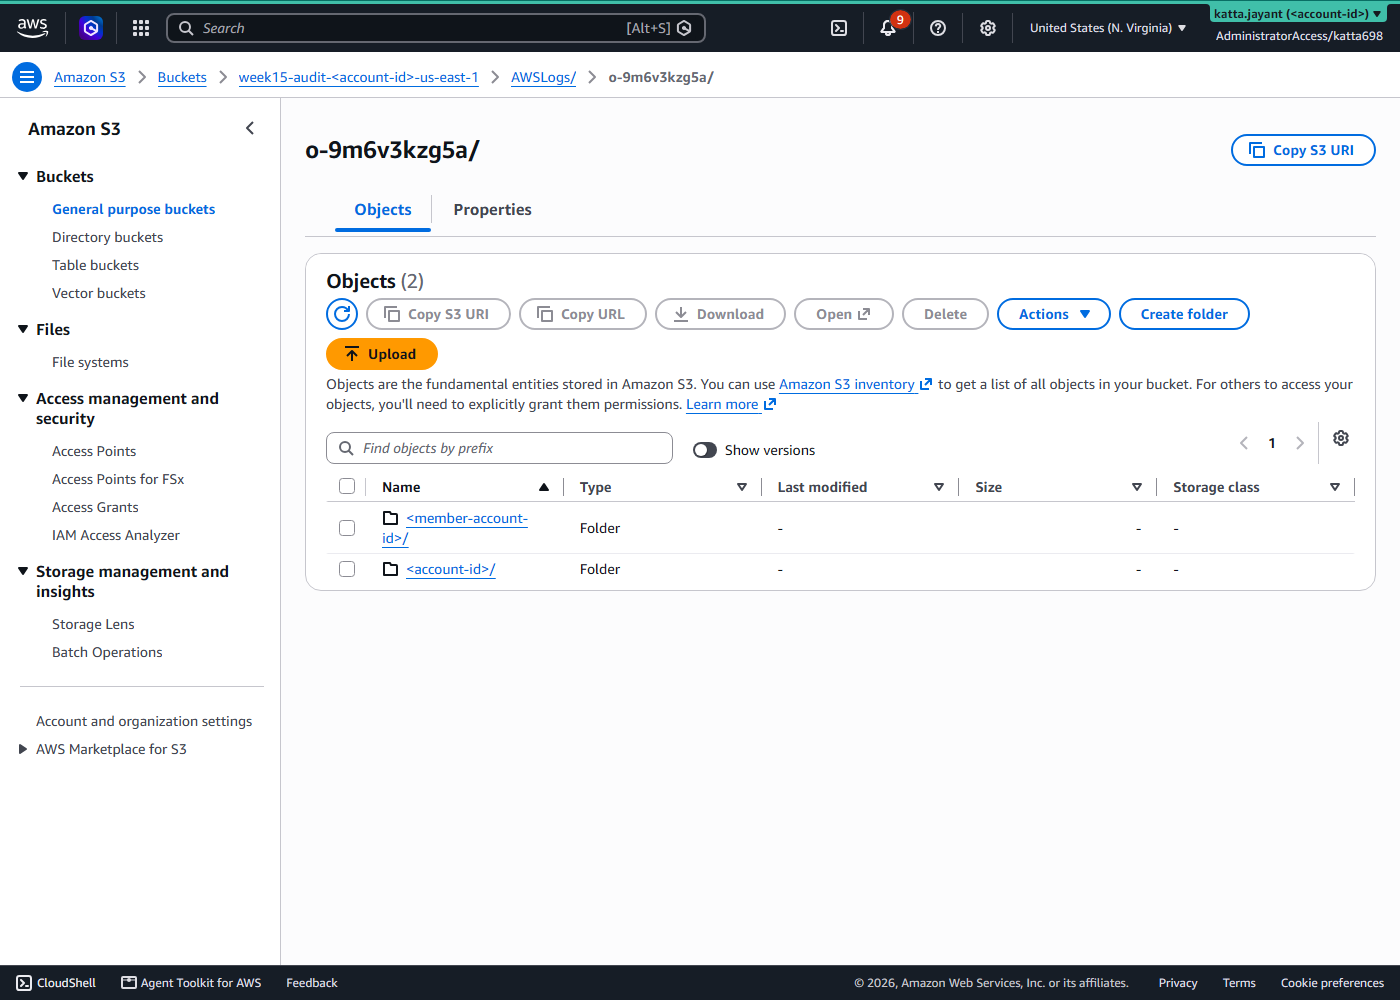Open the Amazon S3 inventory link

pyautogui.click(x=855, y=384)
